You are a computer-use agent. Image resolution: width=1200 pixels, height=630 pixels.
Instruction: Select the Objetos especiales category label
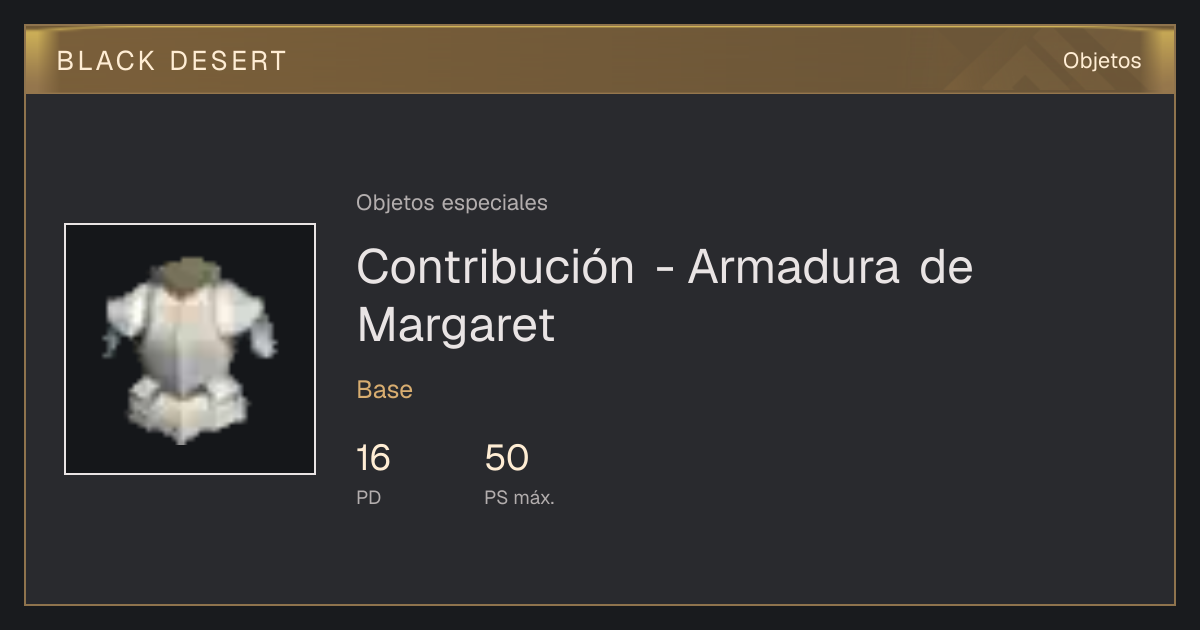pos(452,203)
